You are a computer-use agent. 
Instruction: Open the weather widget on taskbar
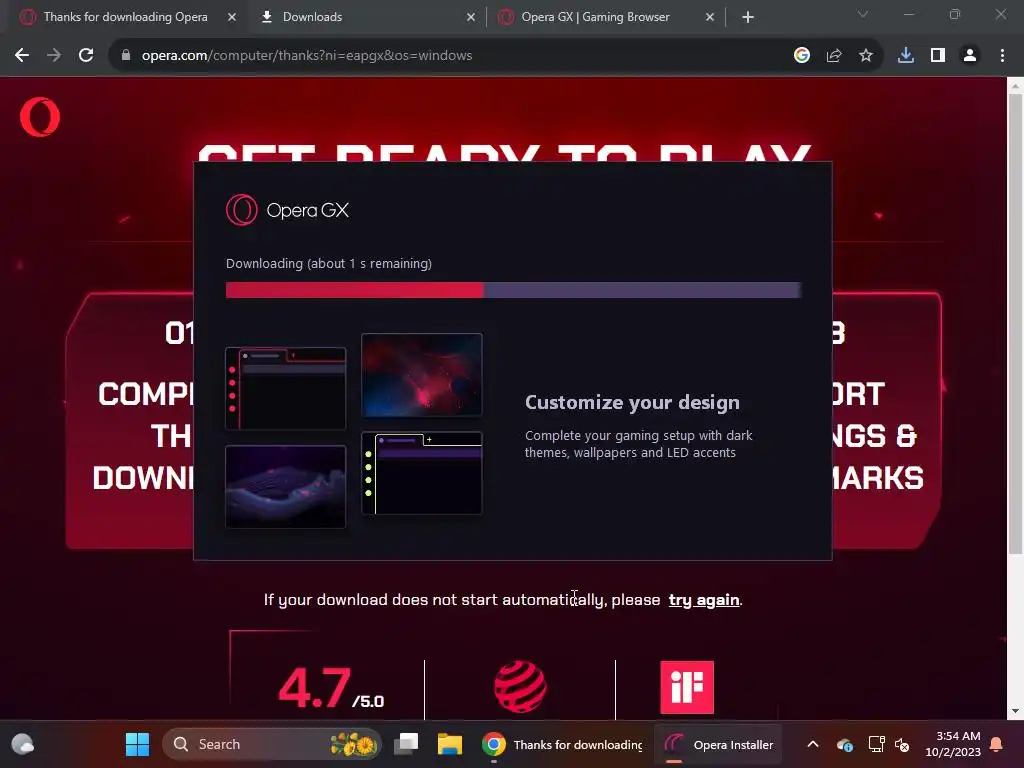[23, 744]
